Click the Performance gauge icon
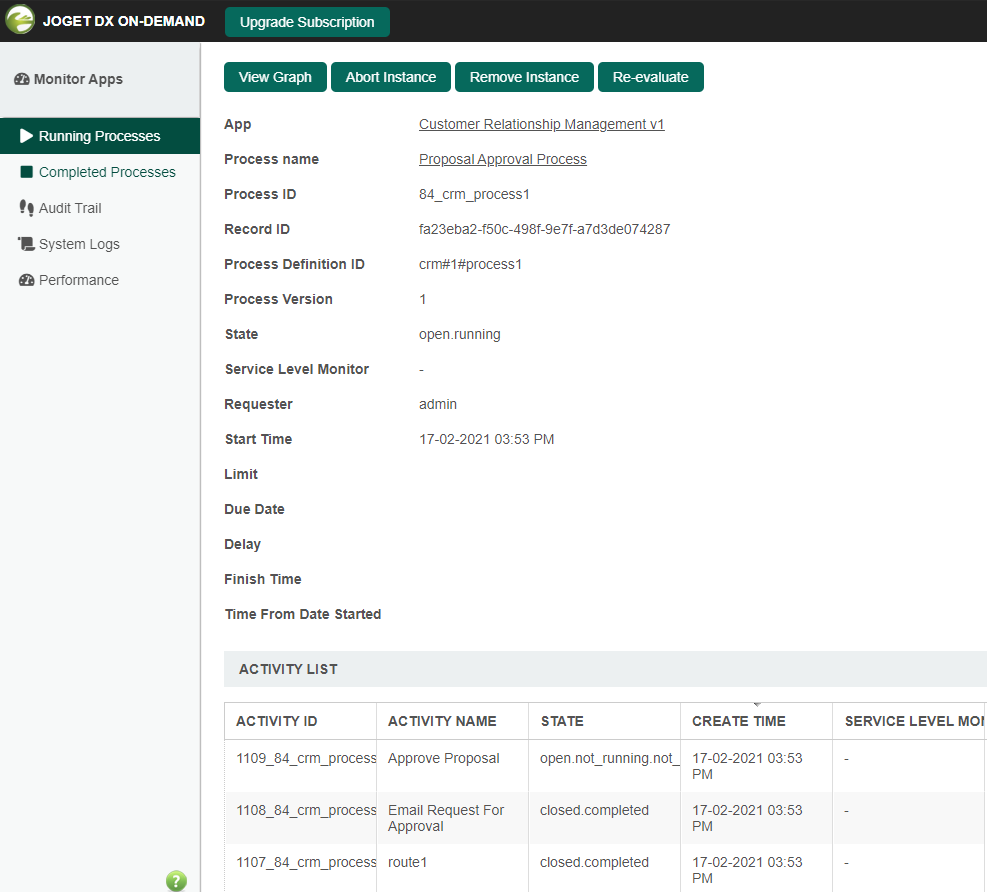Viewport: 987px width, 892px height. 27,280
